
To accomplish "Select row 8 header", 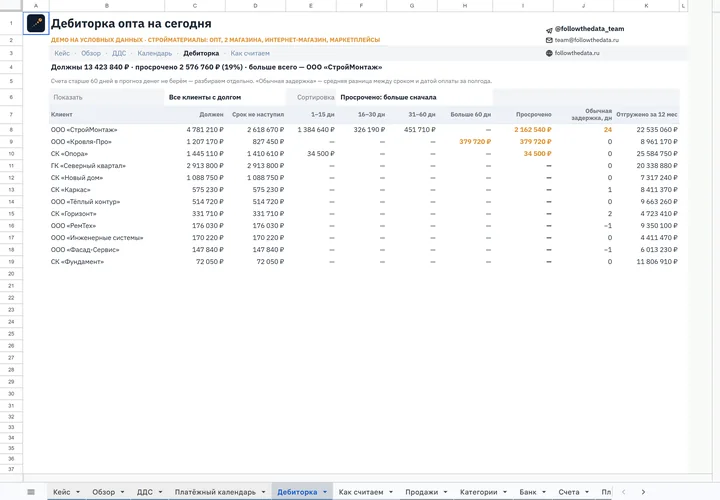I will (11, 129).
